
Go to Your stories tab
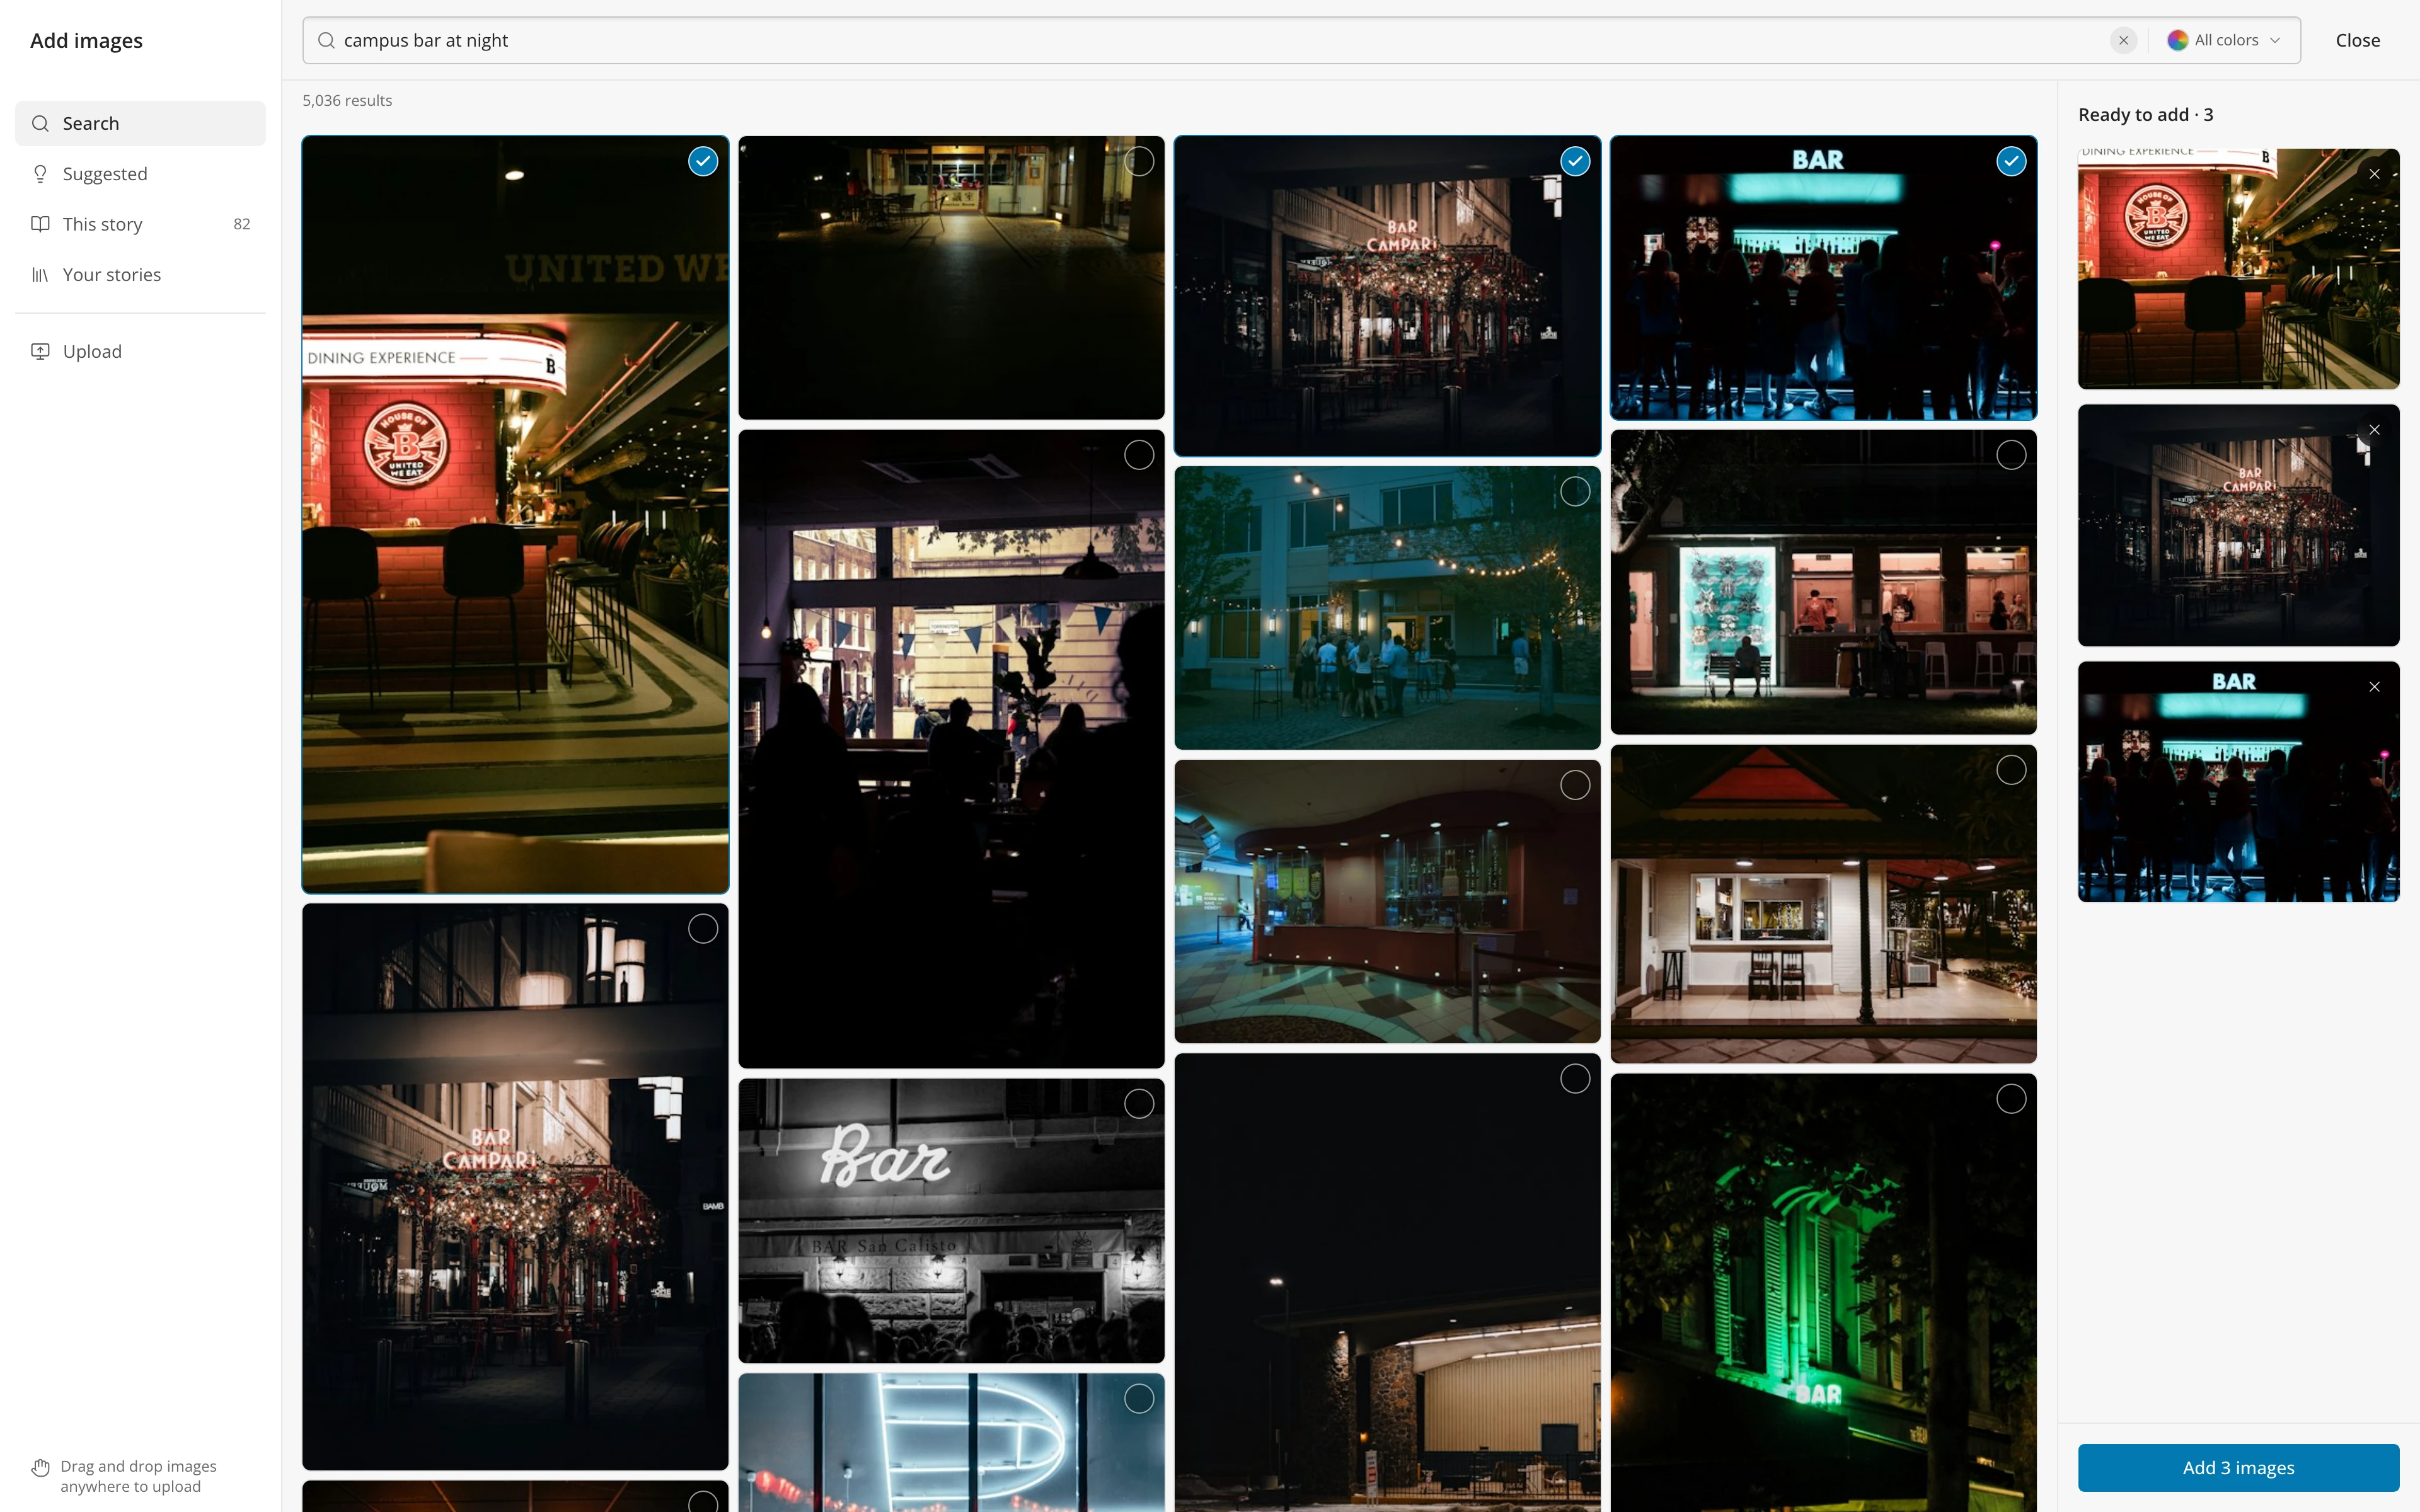[140, 275]
